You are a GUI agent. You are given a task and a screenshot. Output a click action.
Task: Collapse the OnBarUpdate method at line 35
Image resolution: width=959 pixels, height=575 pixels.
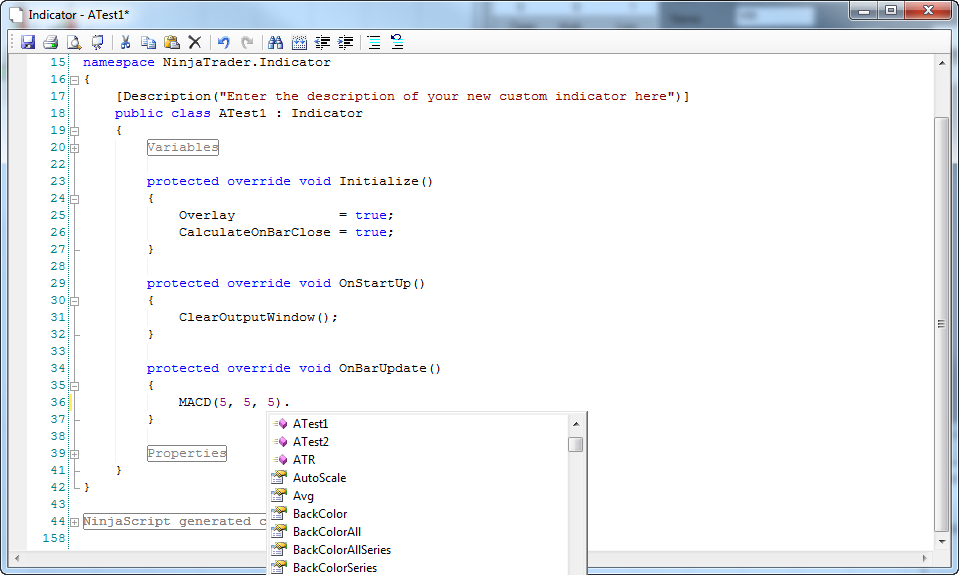click(75, 386)
